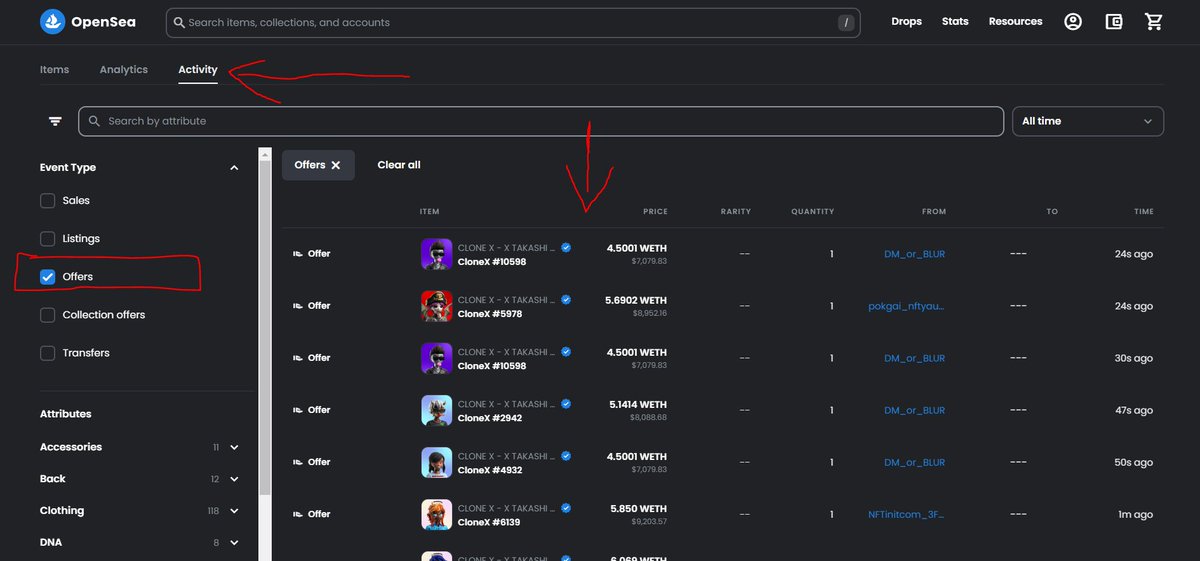Open the shopping cart icon

click(1154, 21)
